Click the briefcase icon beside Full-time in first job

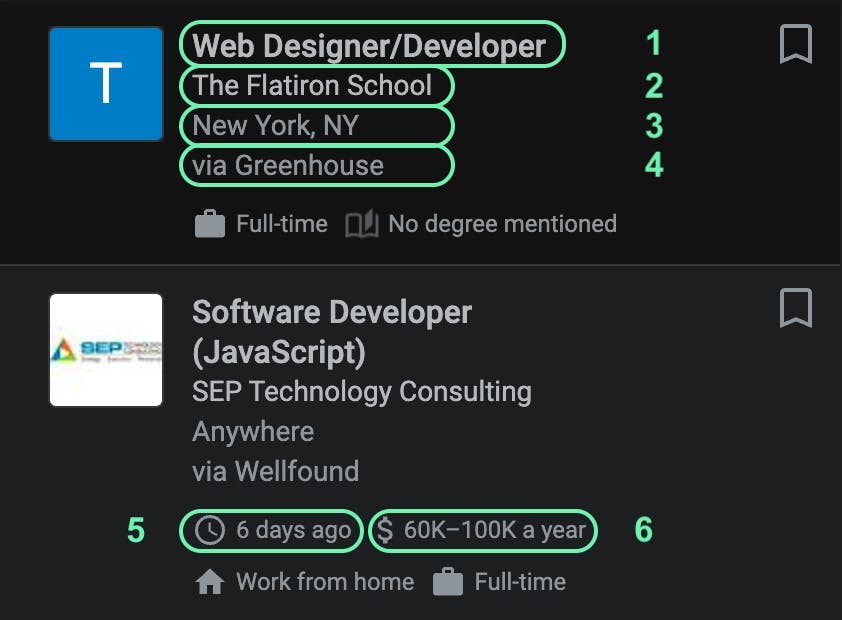point(209,224)
